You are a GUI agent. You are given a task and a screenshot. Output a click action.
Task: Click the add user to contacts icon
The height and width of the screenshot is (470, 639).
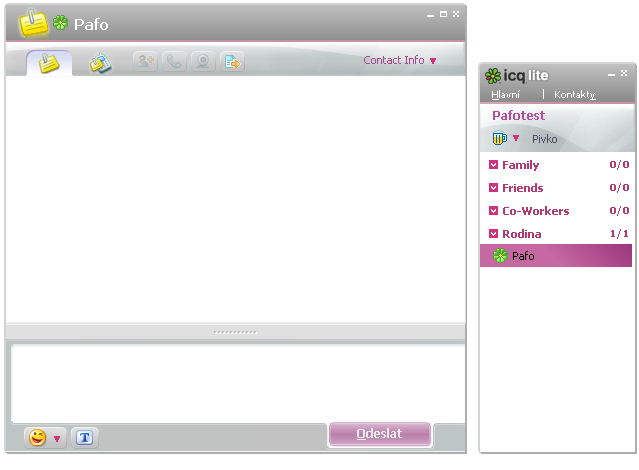pyautogui.click(x=145, y=62)
